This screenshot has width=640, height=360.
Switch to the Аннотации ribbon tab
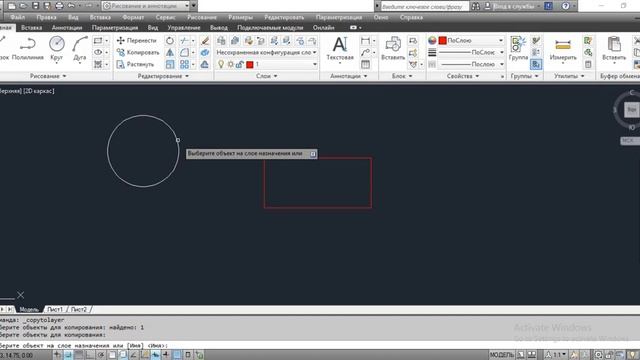coord(67,27)
